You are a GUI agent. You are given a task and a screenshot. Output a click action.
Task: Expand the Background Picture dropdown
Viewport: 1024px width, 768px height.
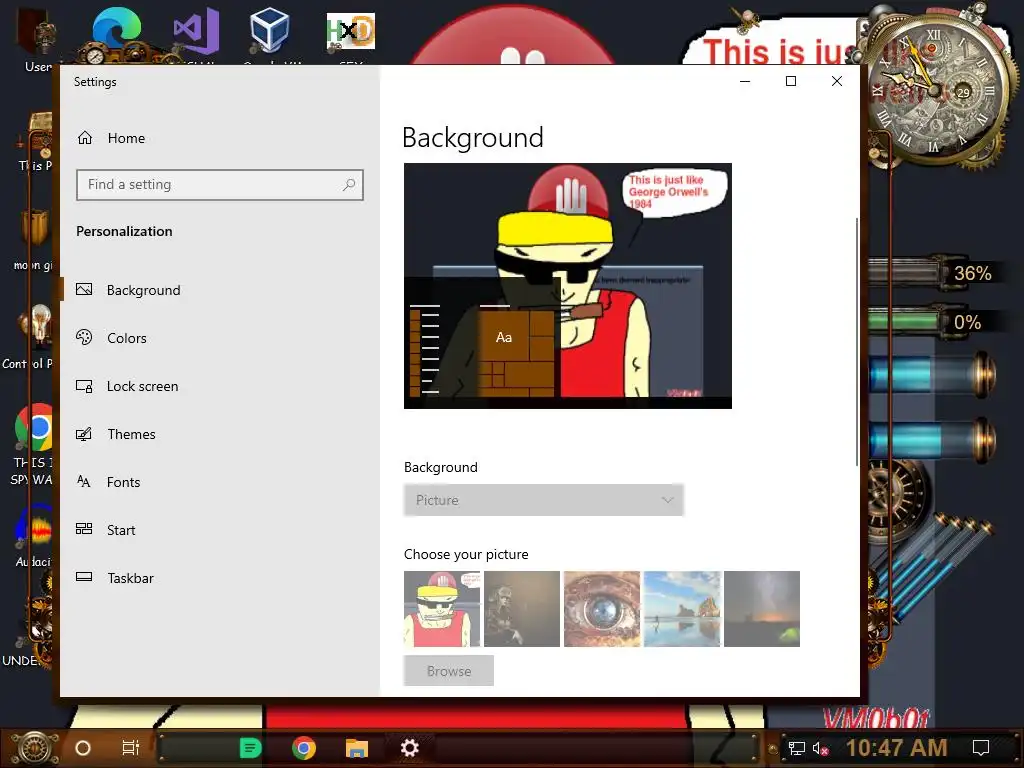click(543, 500)
